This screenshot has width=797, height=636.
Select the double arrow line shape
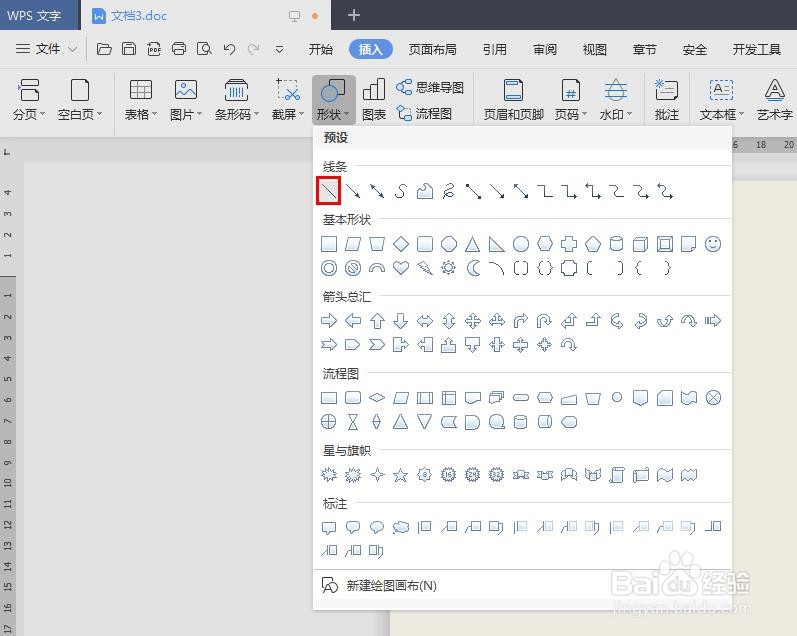[x=377, y=191]
